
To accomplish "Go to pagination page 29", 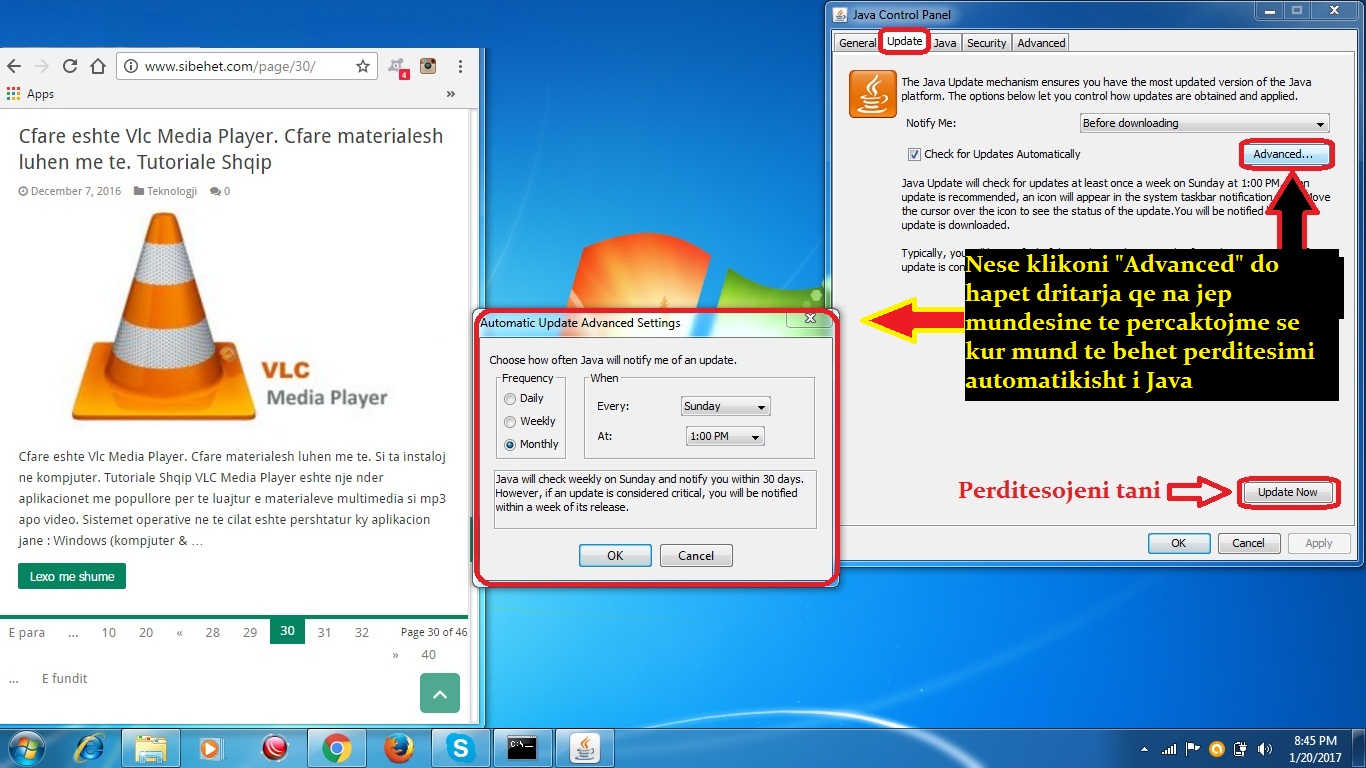I will (x=250, y=632).
